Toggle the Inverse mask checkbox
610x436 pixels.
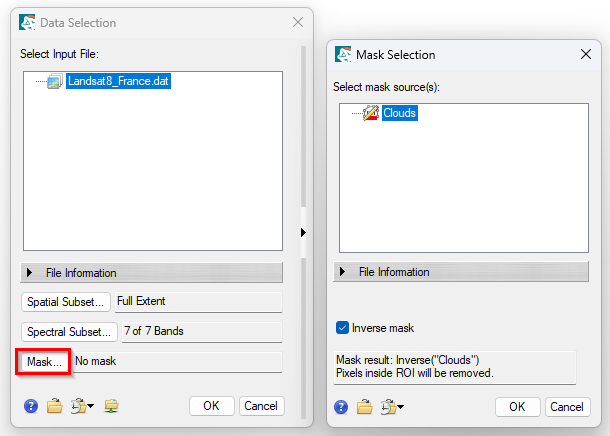pyautogui.click(x=343, y=328)
